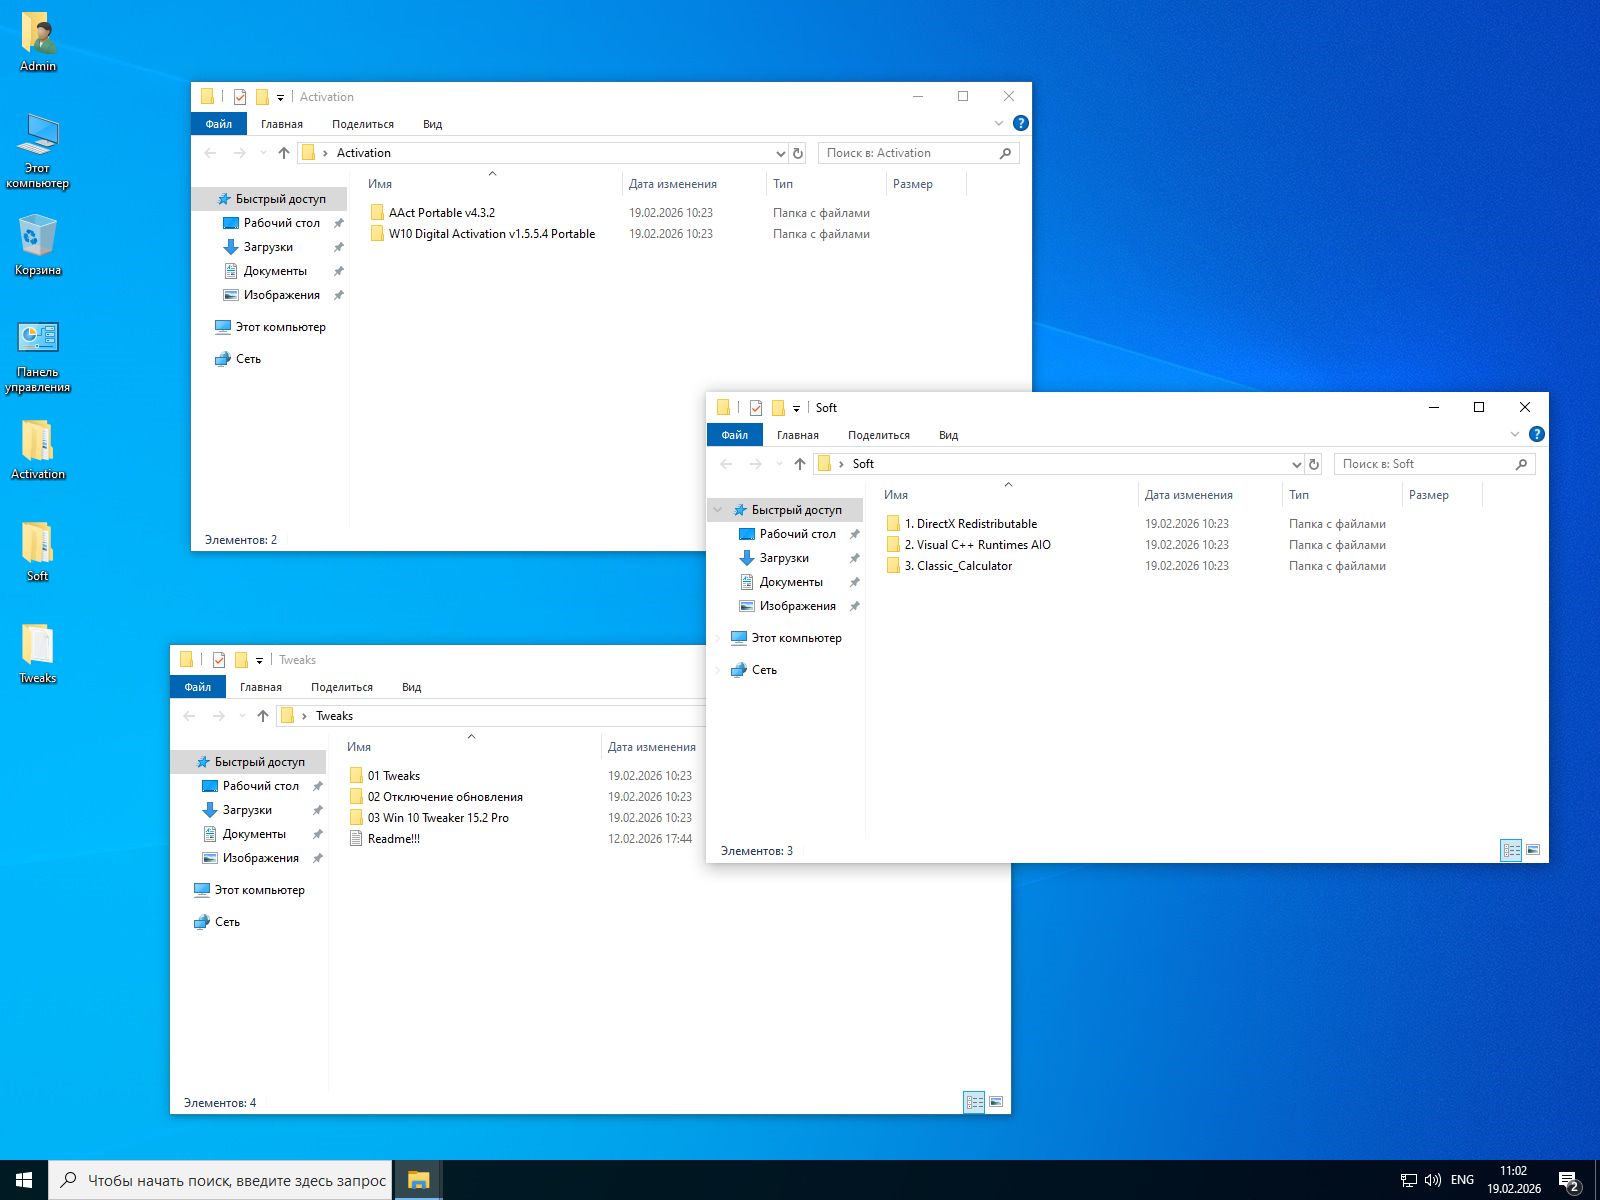Switch Soft window to details view
1600x1200 pixels.
pyautogui.click(x=1511, y=850)
